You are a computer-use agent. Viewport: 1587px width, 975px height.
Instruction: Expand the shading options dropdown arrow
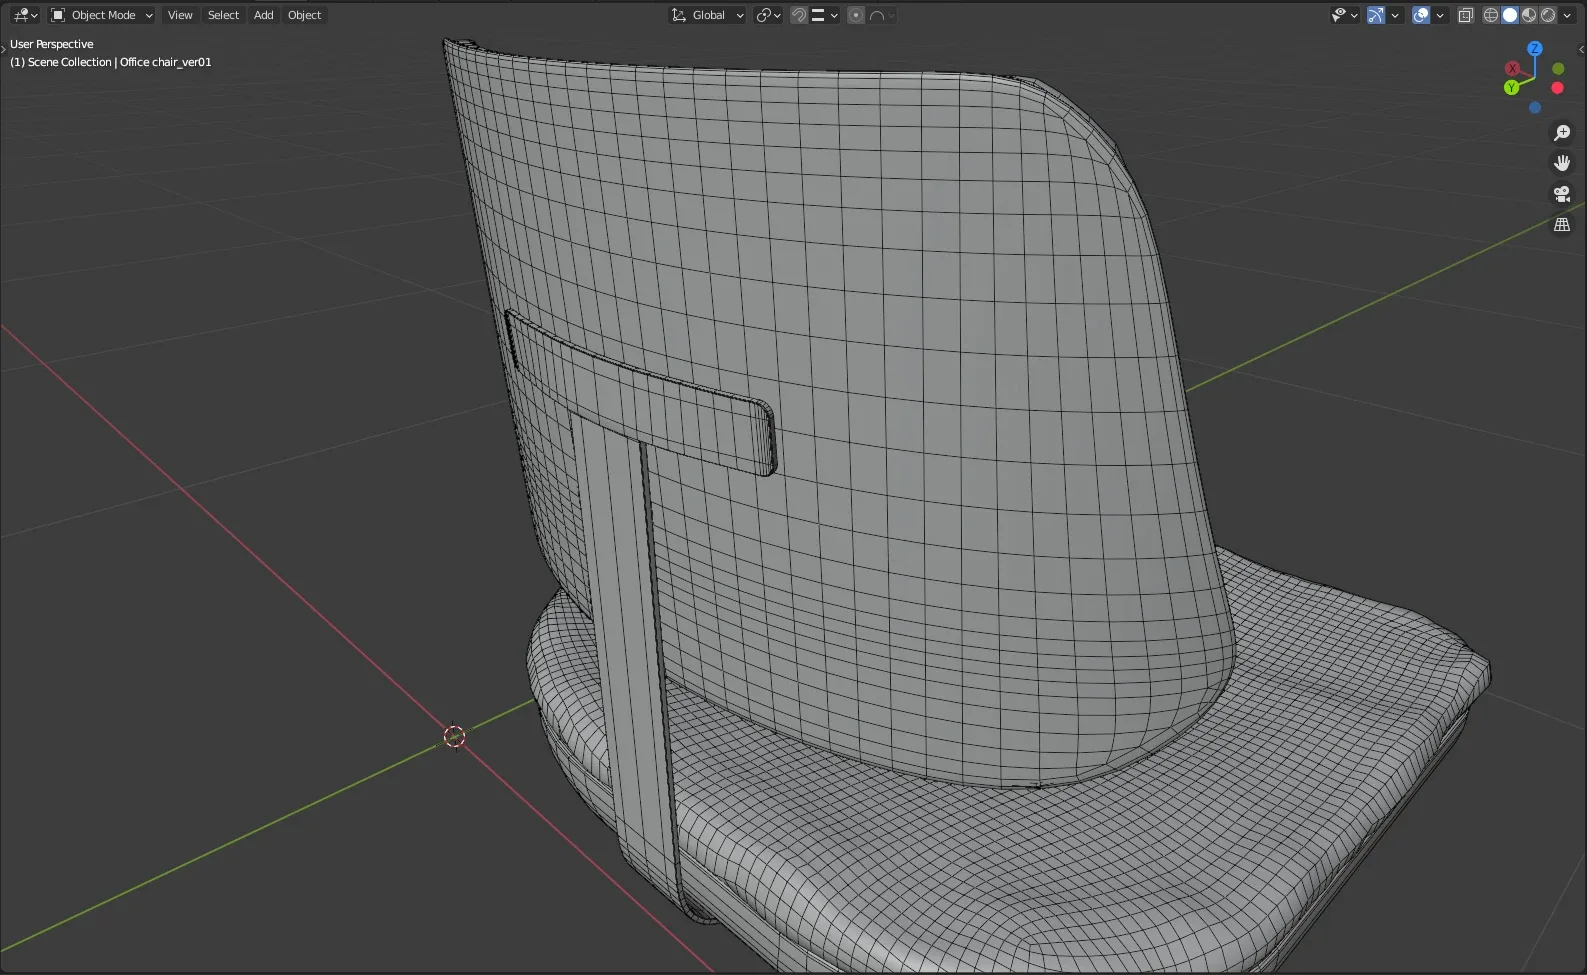coord(1568,15)
